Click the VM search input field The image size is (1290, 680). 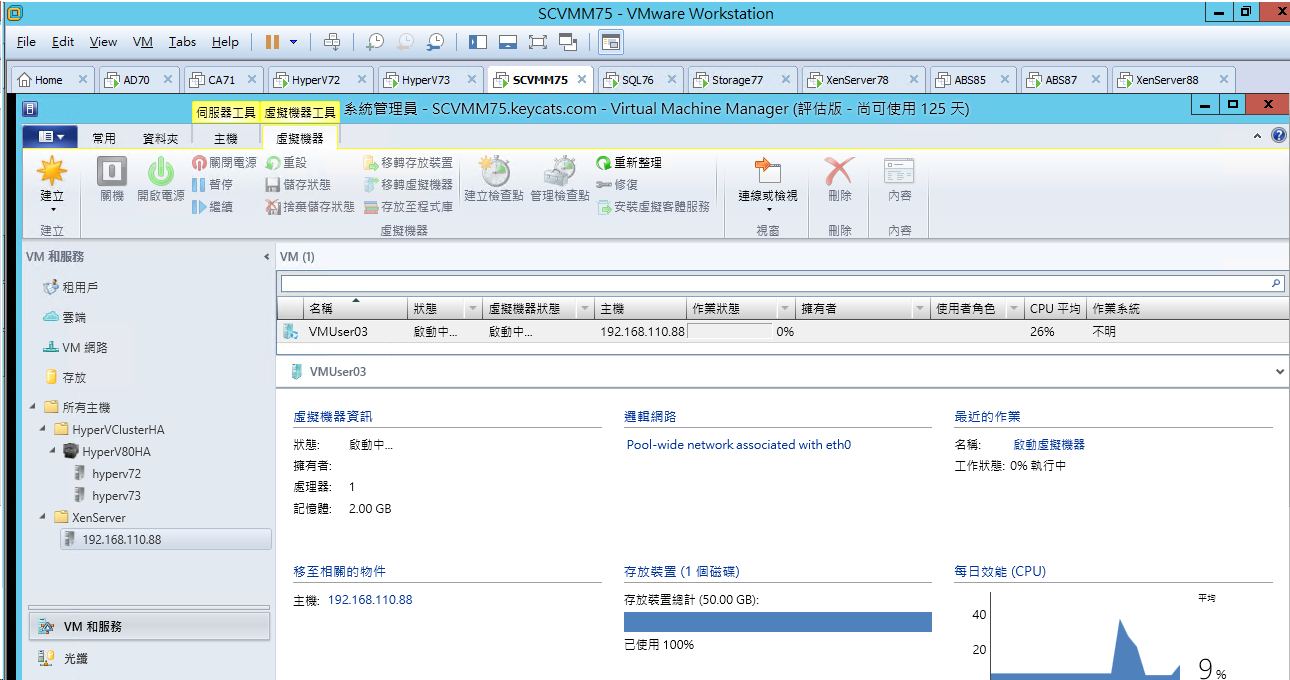pos(782,284)
